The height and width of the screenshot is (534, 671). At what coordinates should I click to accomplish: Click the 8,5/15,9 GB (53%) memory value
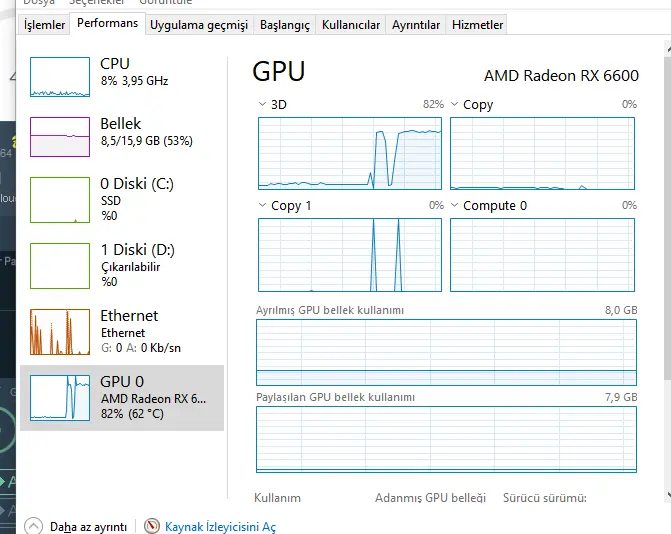147,141
